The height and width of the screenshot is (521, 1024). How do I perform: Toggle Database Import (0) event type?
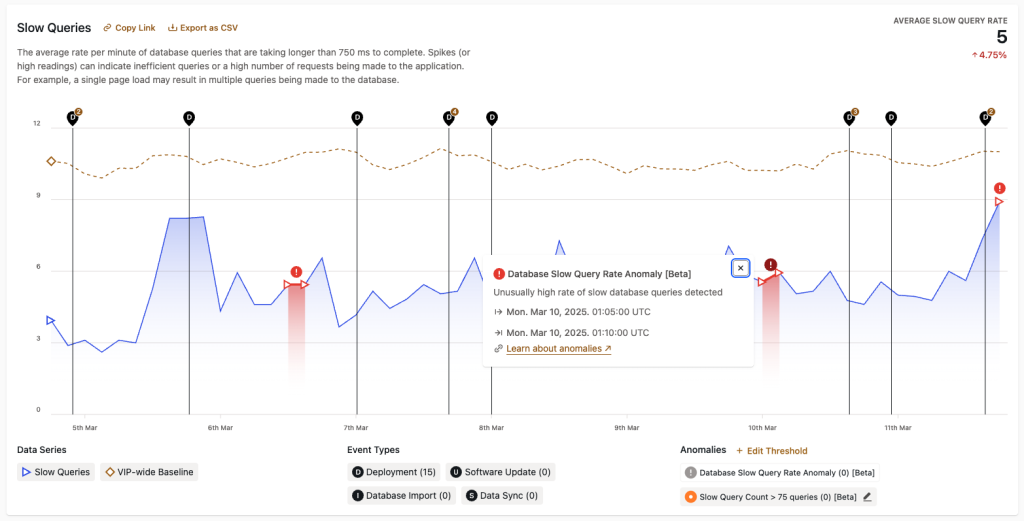[400, 495]
